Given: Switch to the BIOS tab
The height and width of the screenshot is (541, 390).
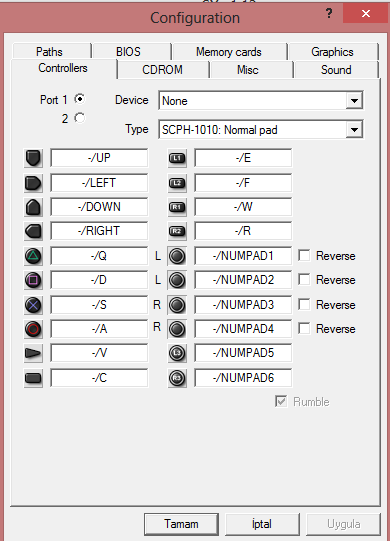Looking at the screenshot, I should coord(132,52).
